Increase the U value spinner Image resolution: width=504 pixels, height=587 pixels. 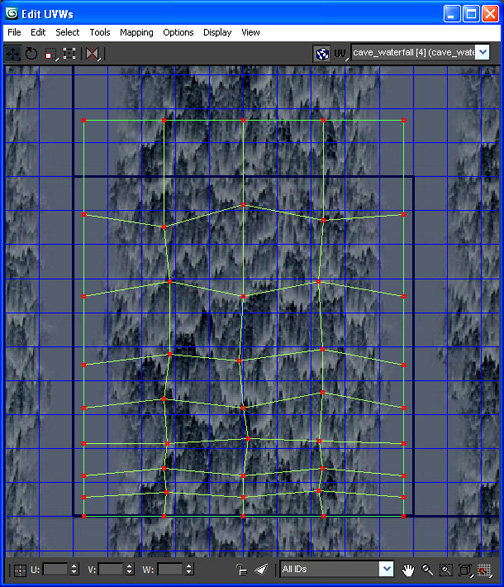click(x=74, y=566)
